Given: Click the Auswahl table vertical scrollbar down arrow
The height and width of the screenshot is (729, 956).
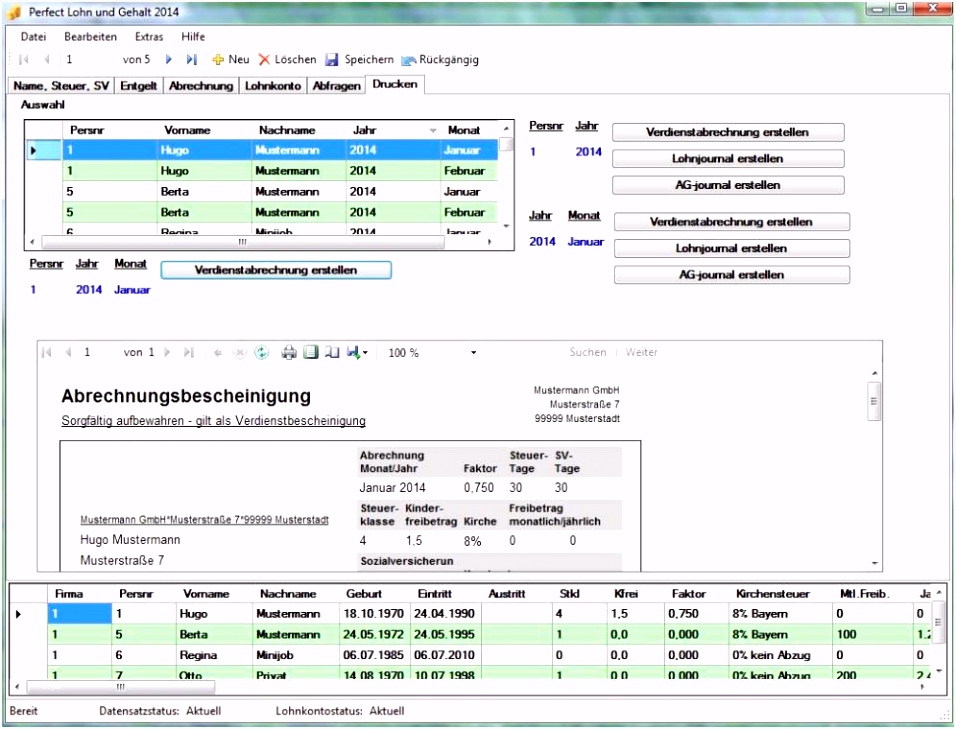Looking at the screenshot, I should point(506,226).
